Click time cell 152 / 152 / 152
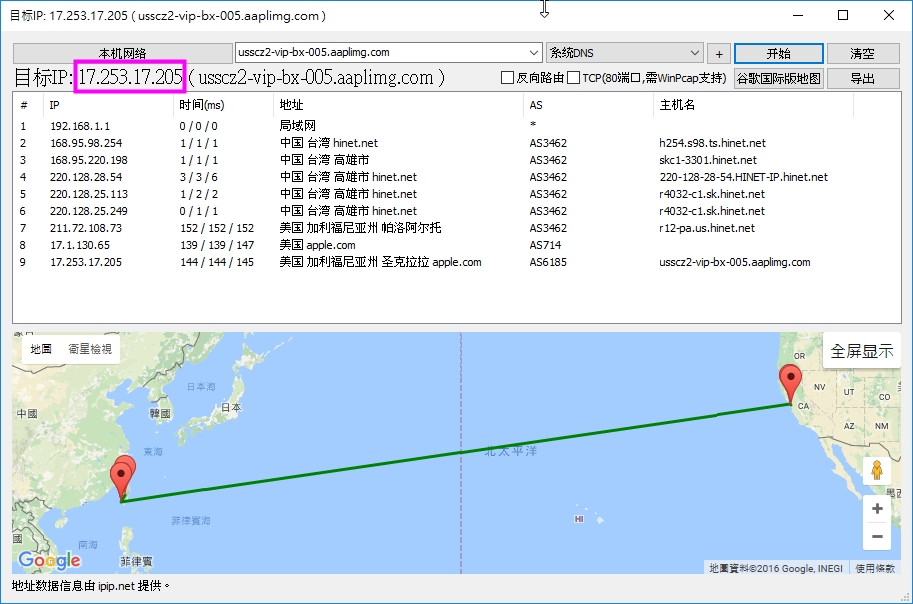913x604 pixels. coord(217,228)
